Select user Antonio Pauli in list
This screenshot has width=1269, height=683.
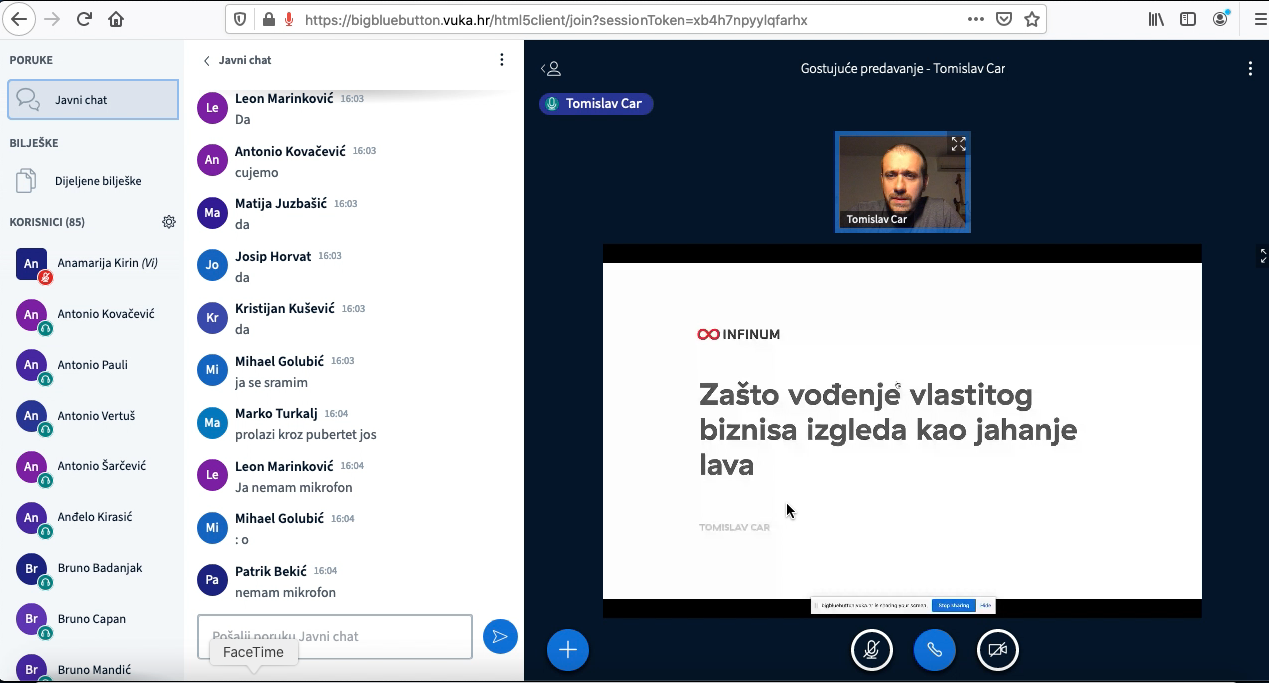(92, 365)
